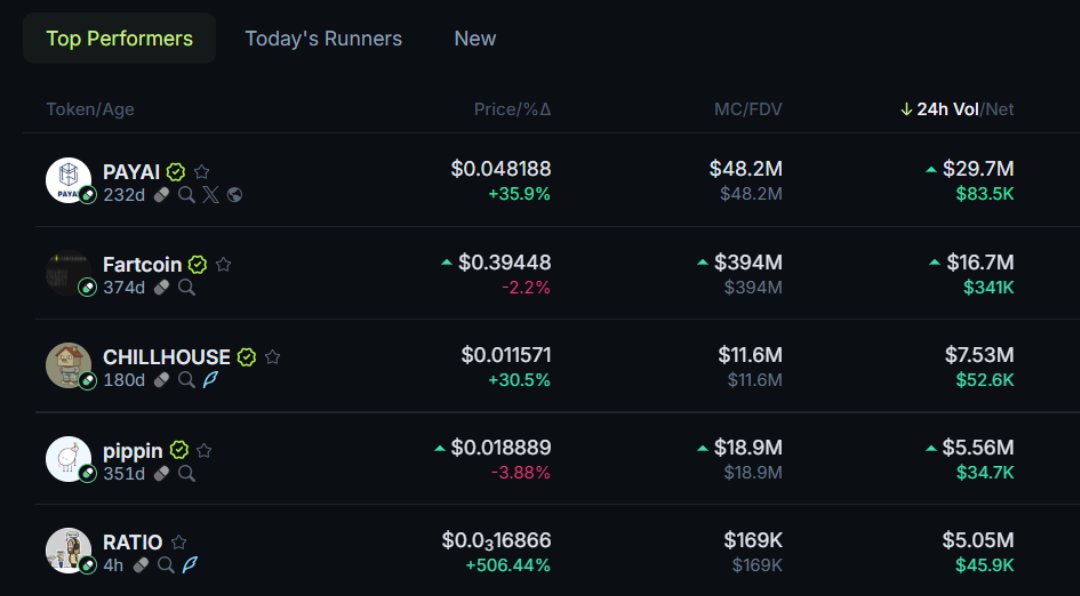Click the CHILLHOUSE token avatar image
The width and height of the screenshot is (1080, 596).
68,365
